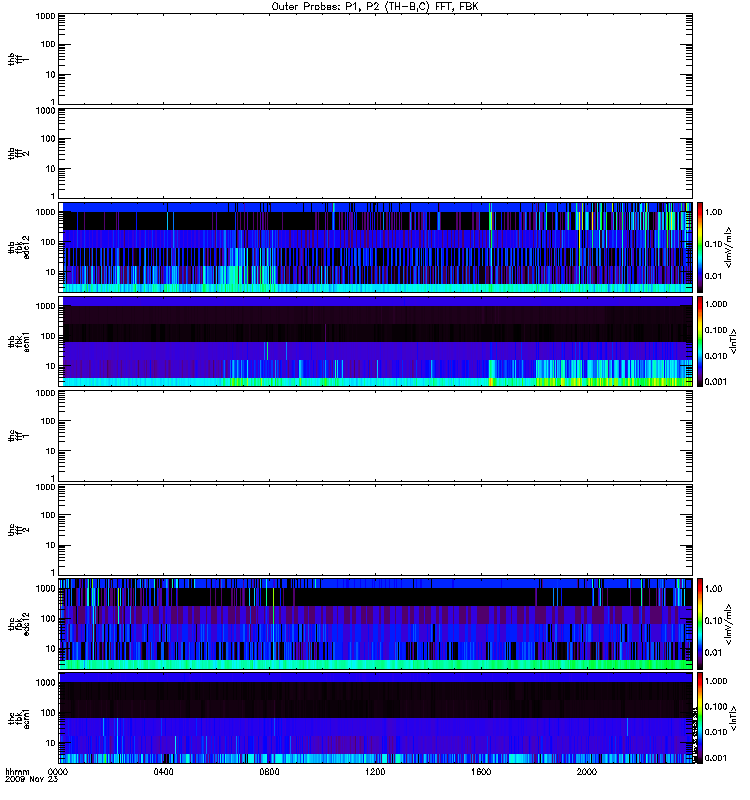
Task: Click "0.10" on the thb edc12 color bar scale
Action: 714,244
